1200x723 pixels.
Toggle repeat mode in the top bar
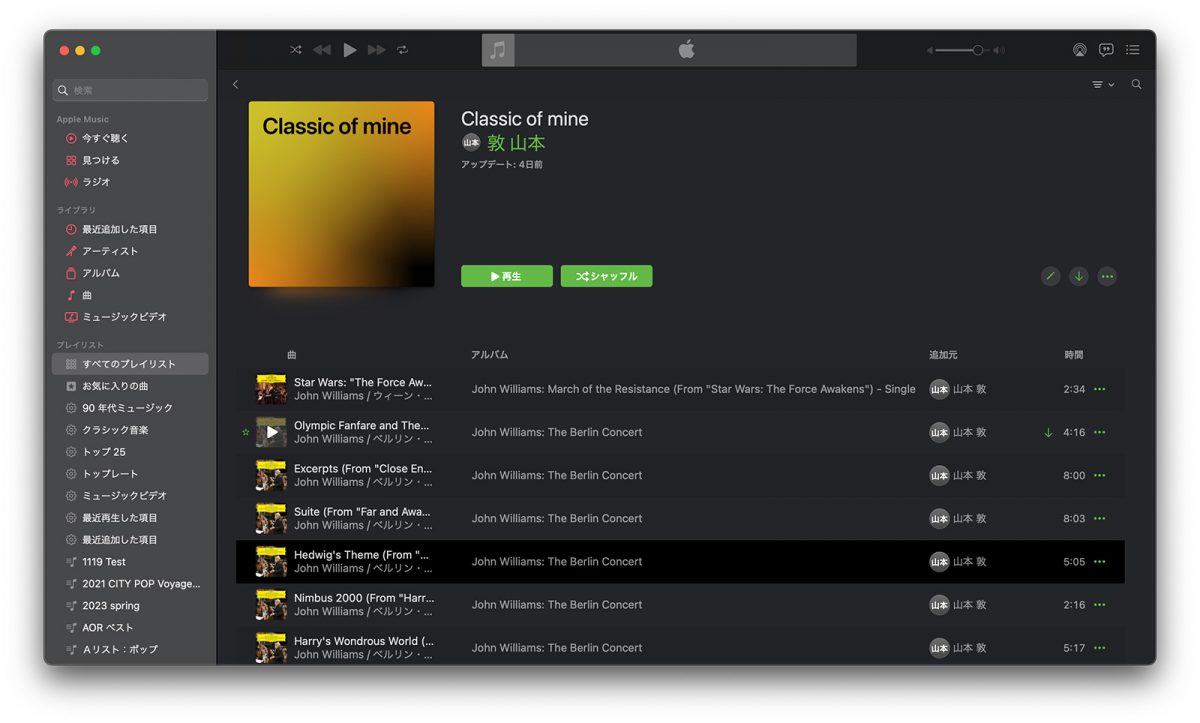(403, 50)
